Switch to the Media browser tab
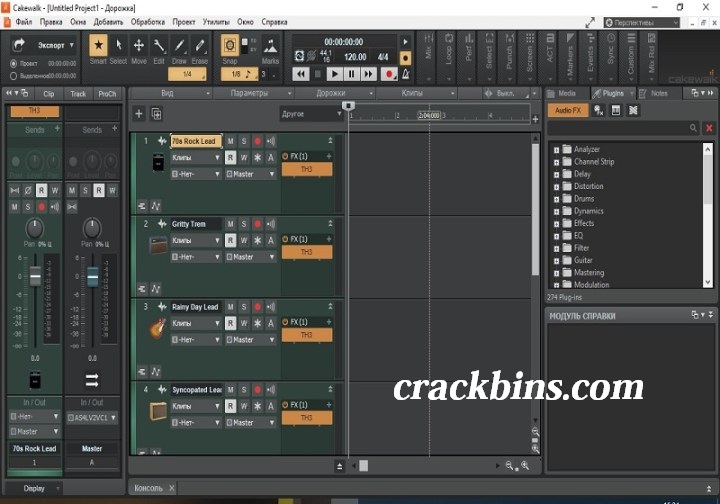 click(x=567, y=93)
